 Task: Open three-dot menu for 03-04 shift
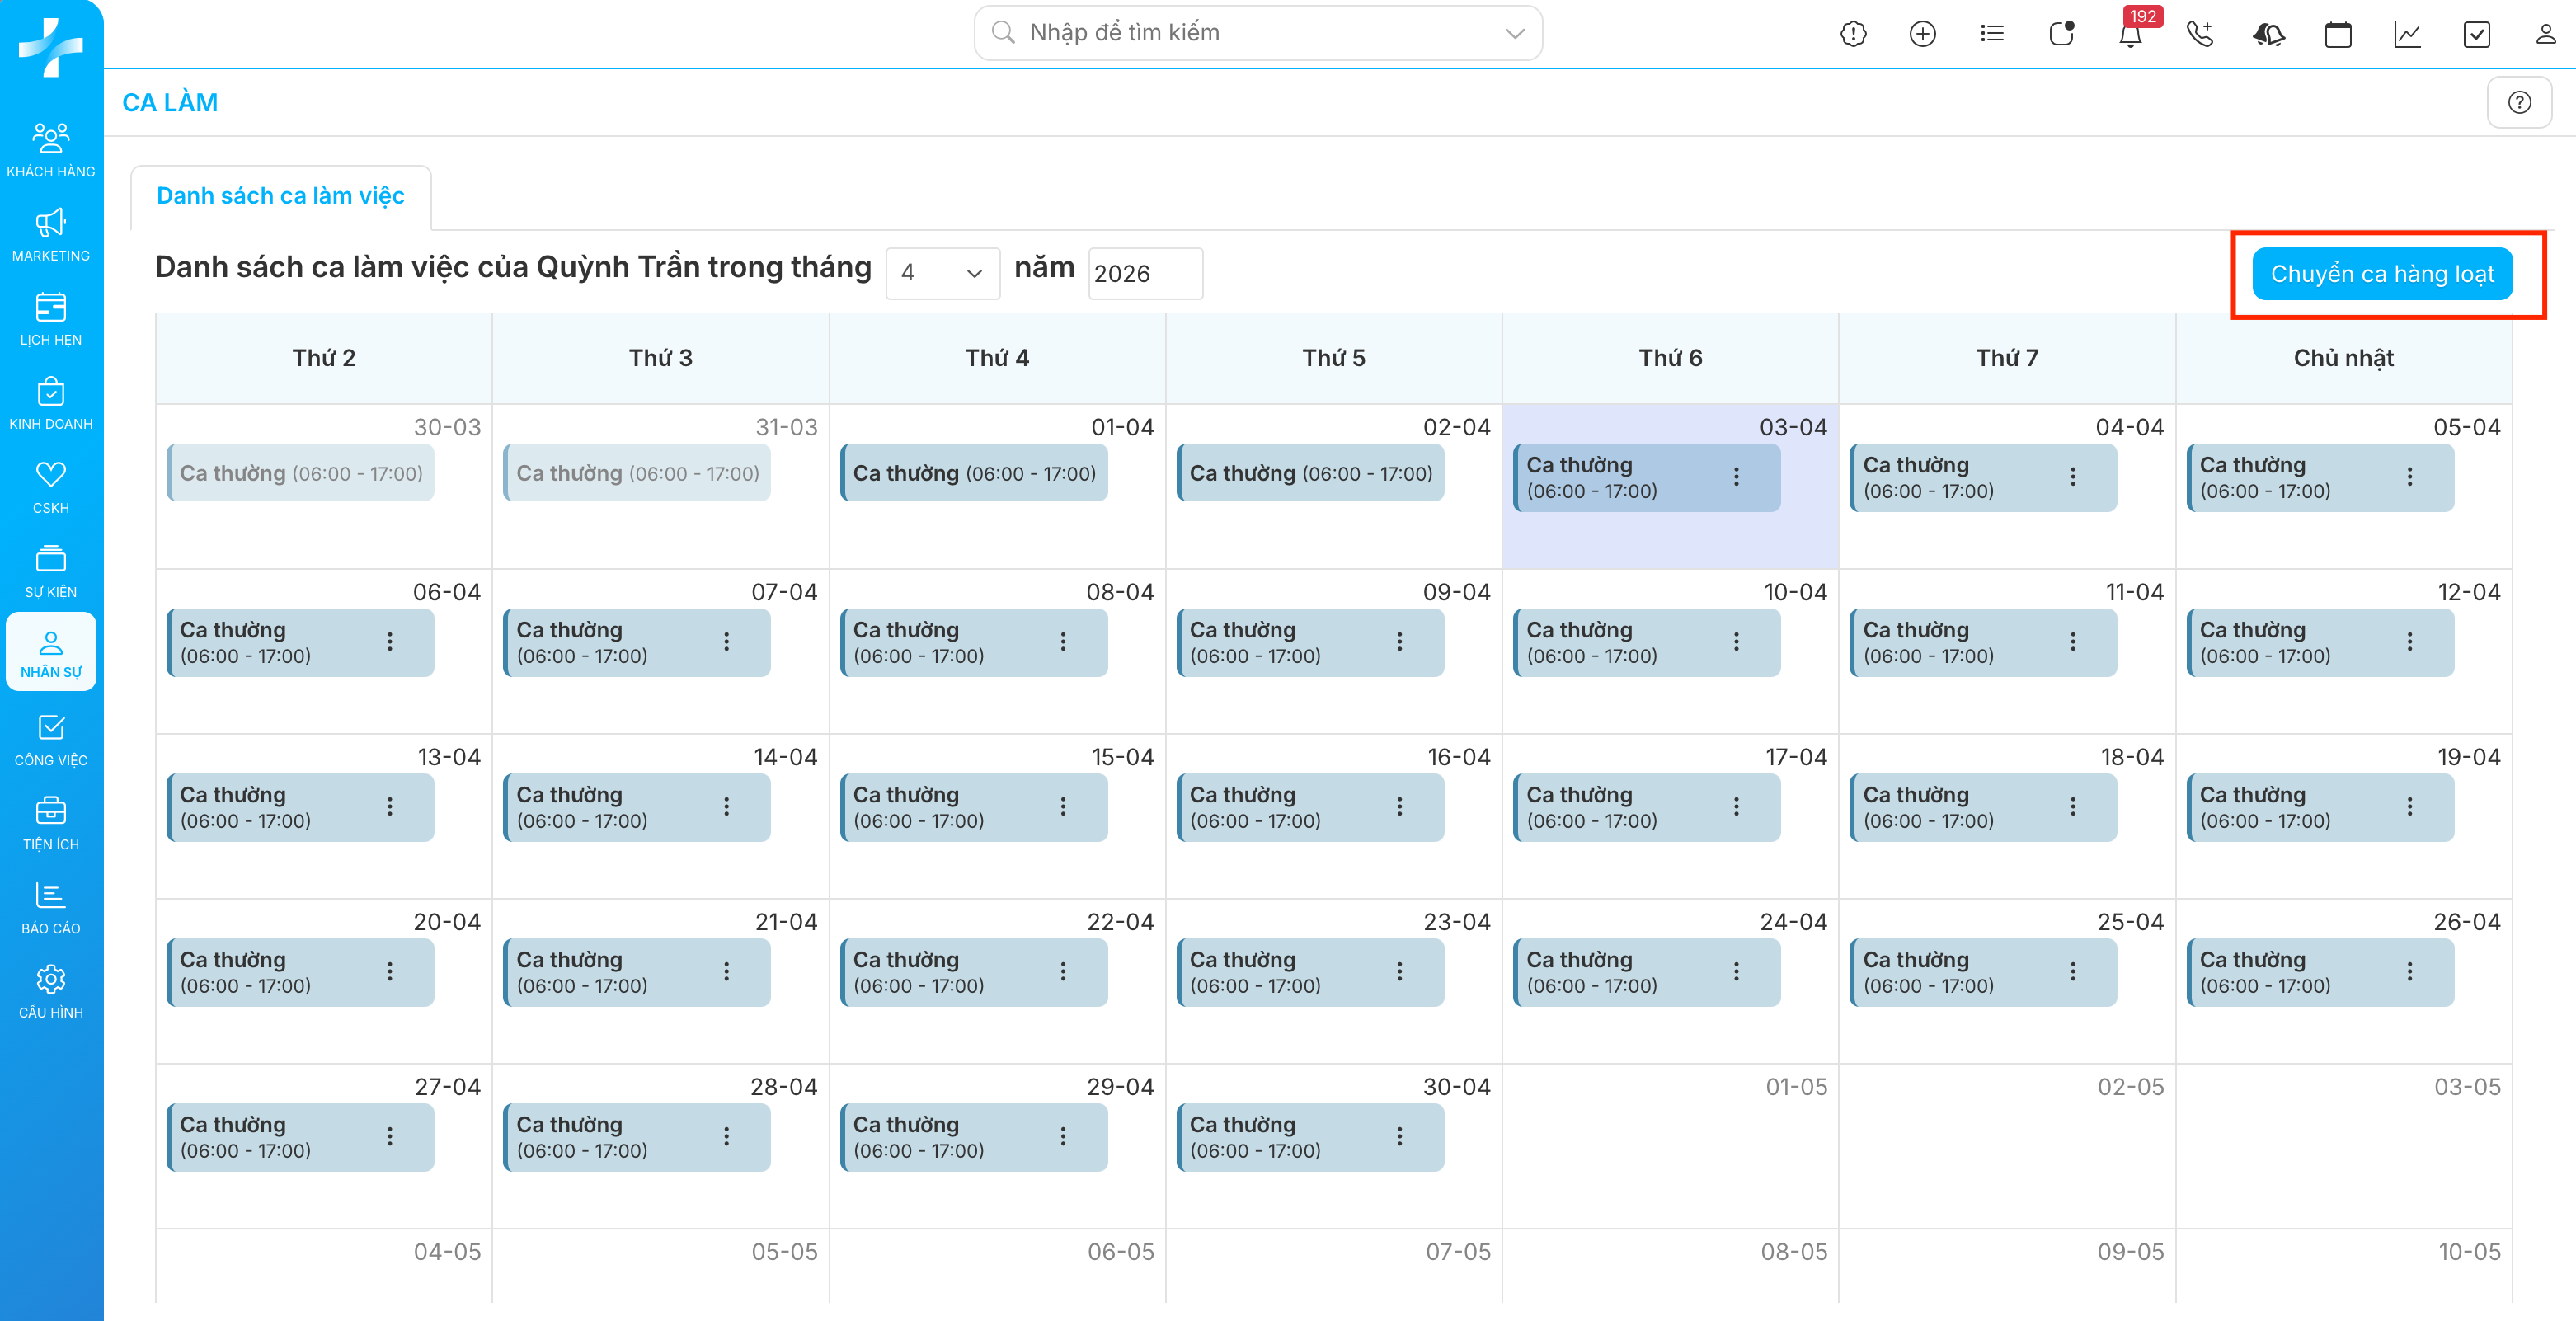pos(1736,477)
